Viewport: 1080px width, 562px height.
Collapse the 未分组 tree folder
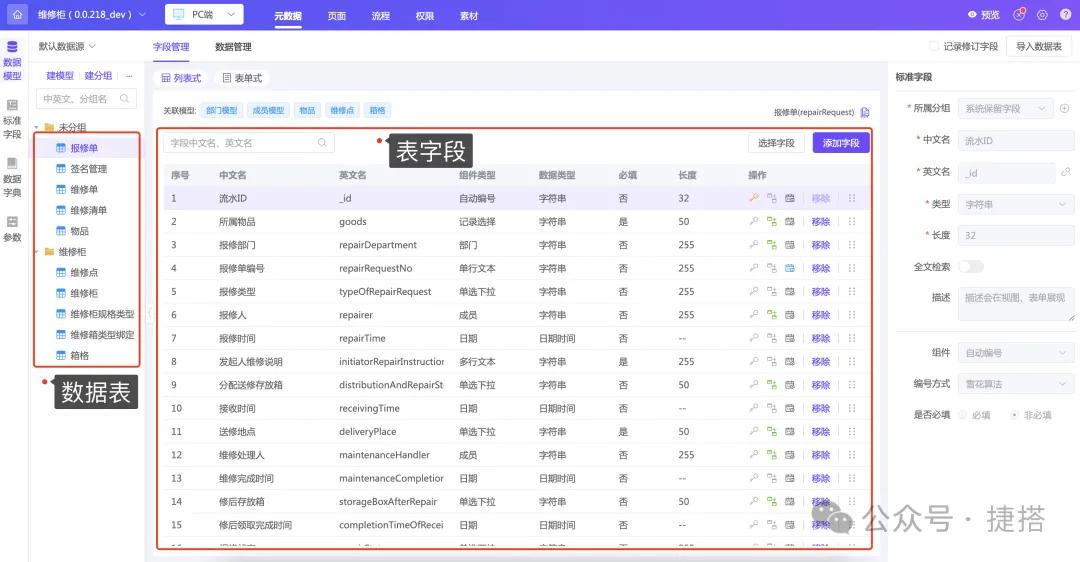37,127
